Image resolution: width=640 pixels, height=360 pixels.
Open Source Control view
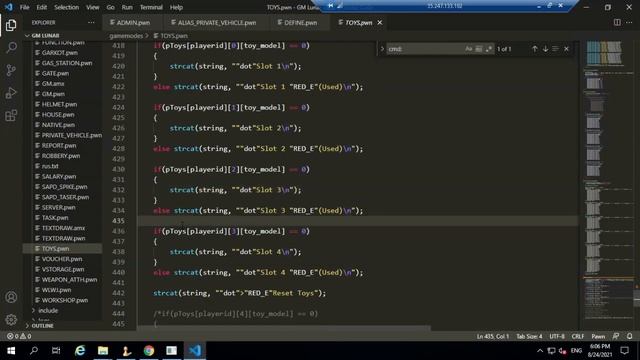(11, 70)
